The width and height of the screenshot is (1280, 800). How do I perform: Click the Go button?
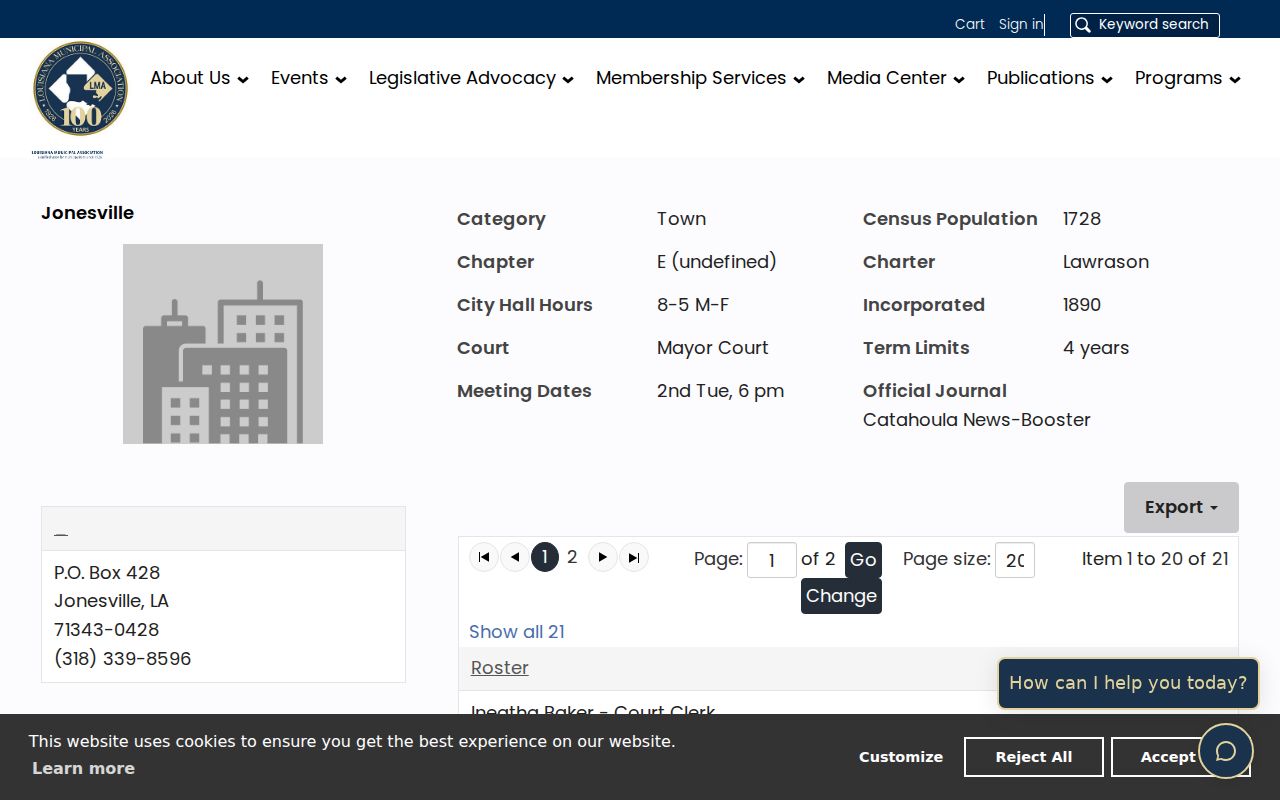click(863, 560)
